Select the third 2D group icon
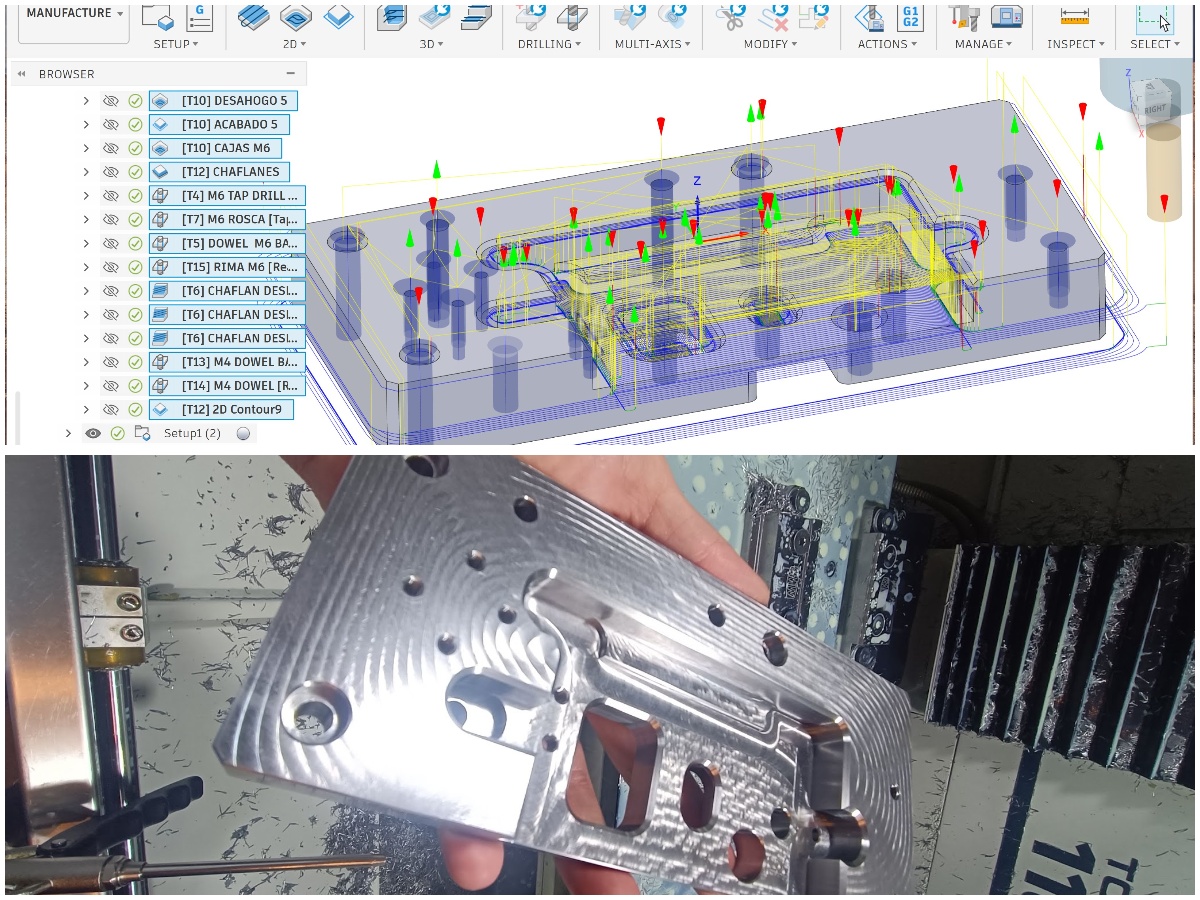 [338, 17]
